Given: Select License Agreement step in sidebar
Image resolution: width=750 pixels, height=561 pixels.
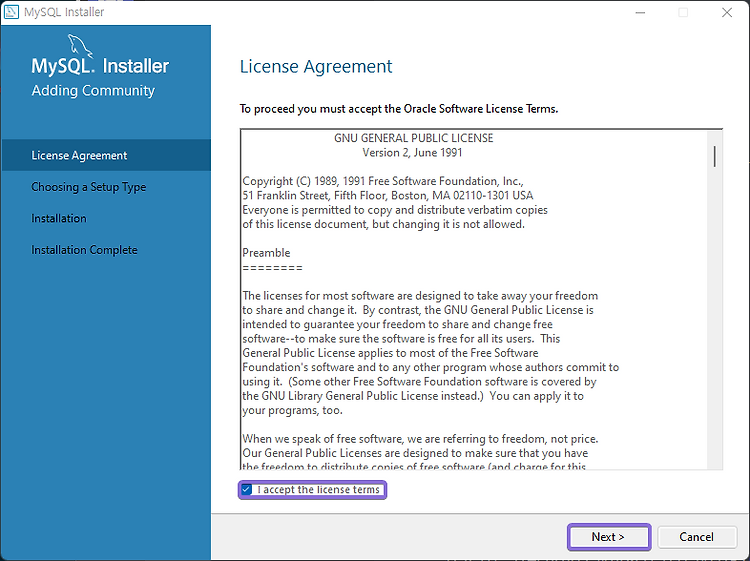Looking at the screenshot, I should coord(106,155).
